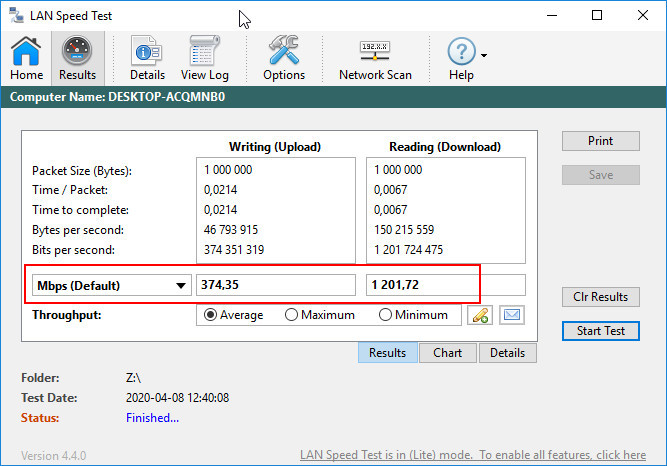Click the Version 4.4.0 label

point(54,456)
